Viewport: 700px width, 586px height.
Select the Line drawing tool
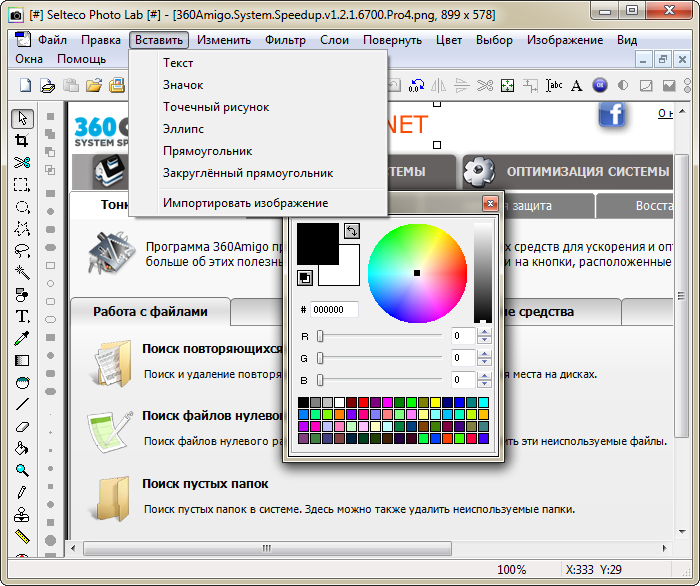[x=22, y=404]
